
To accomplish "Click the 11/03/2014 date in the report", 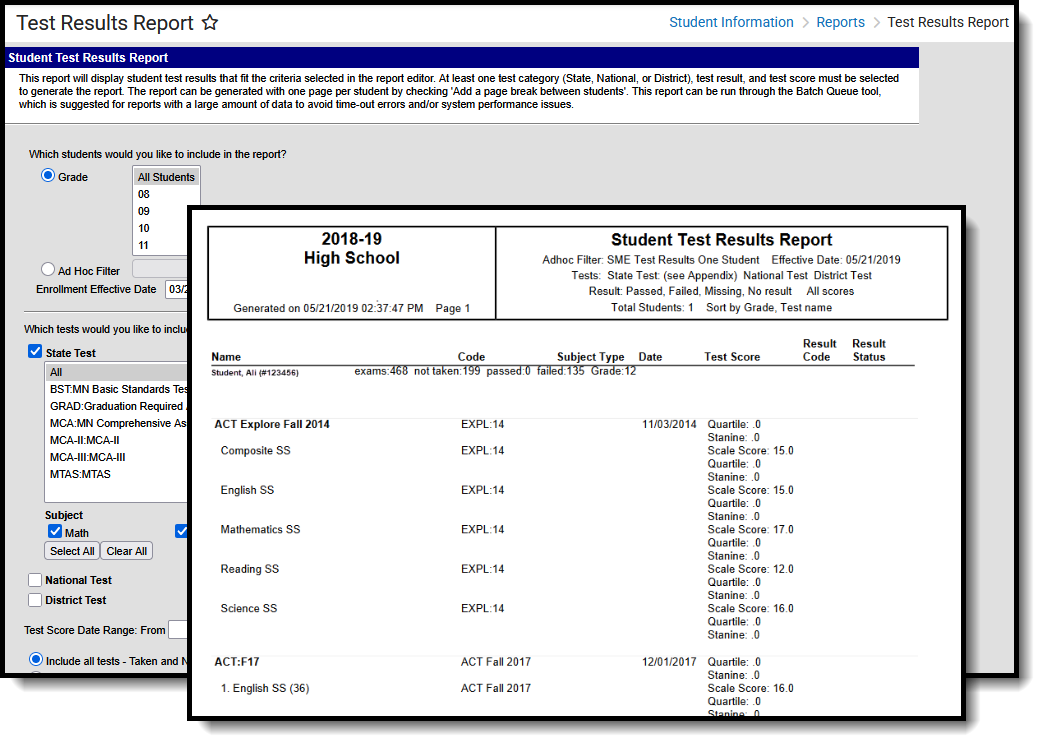I will tap(669, 425).
